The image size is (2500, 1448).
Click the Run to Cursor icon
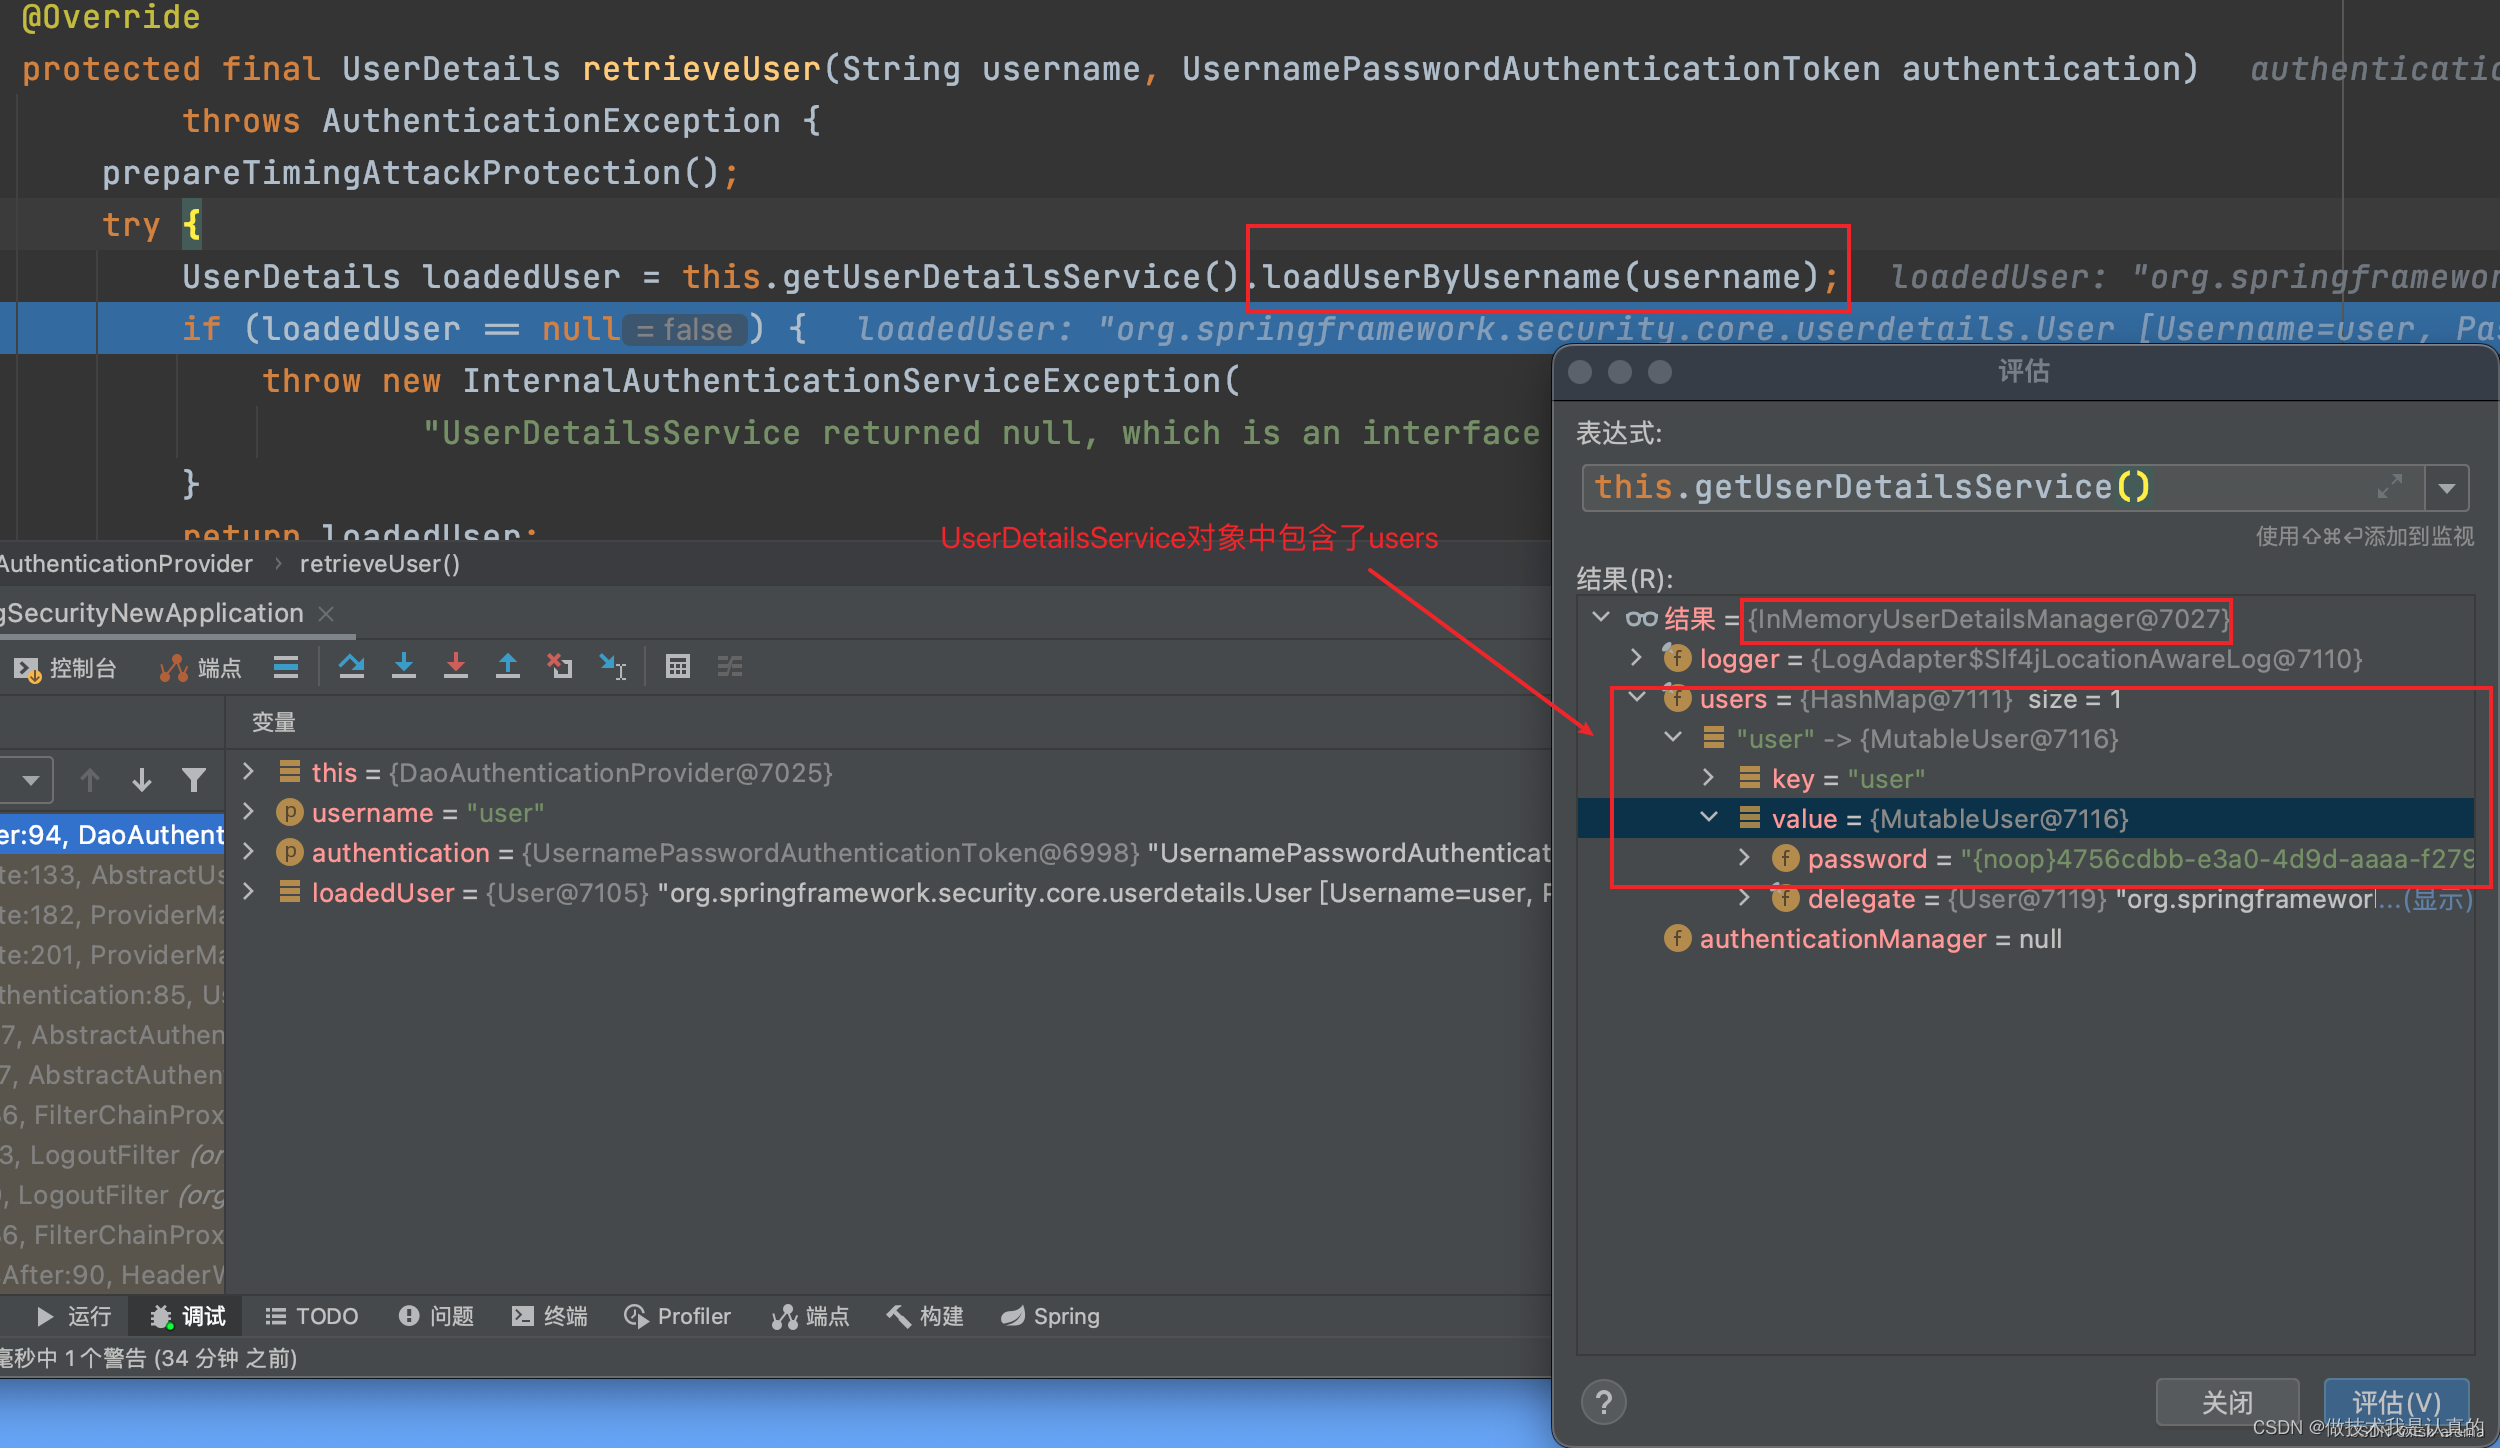tap(612, 666)
